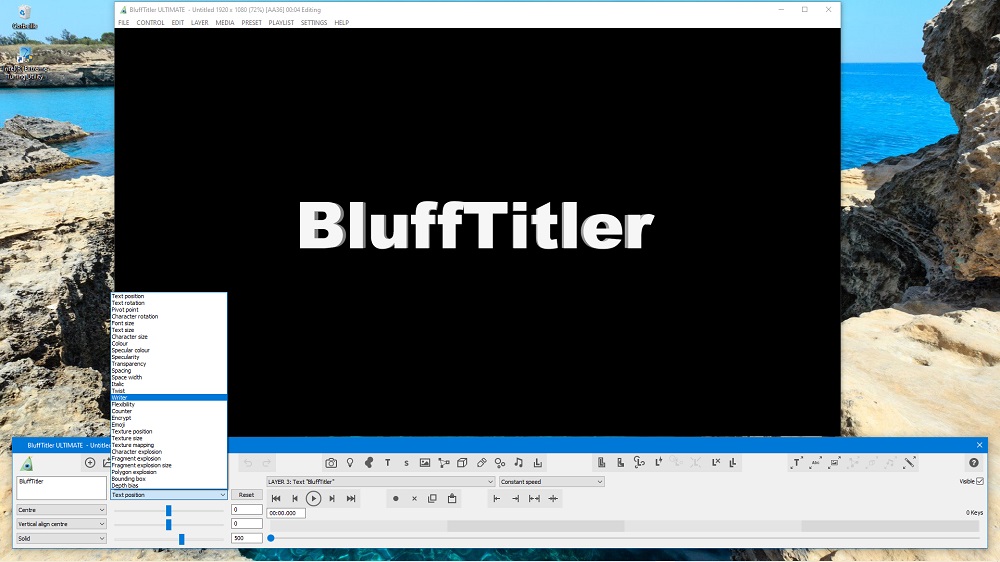Click the L icon with lightning bolt
1000x562 pixels.
coord(659,462)
